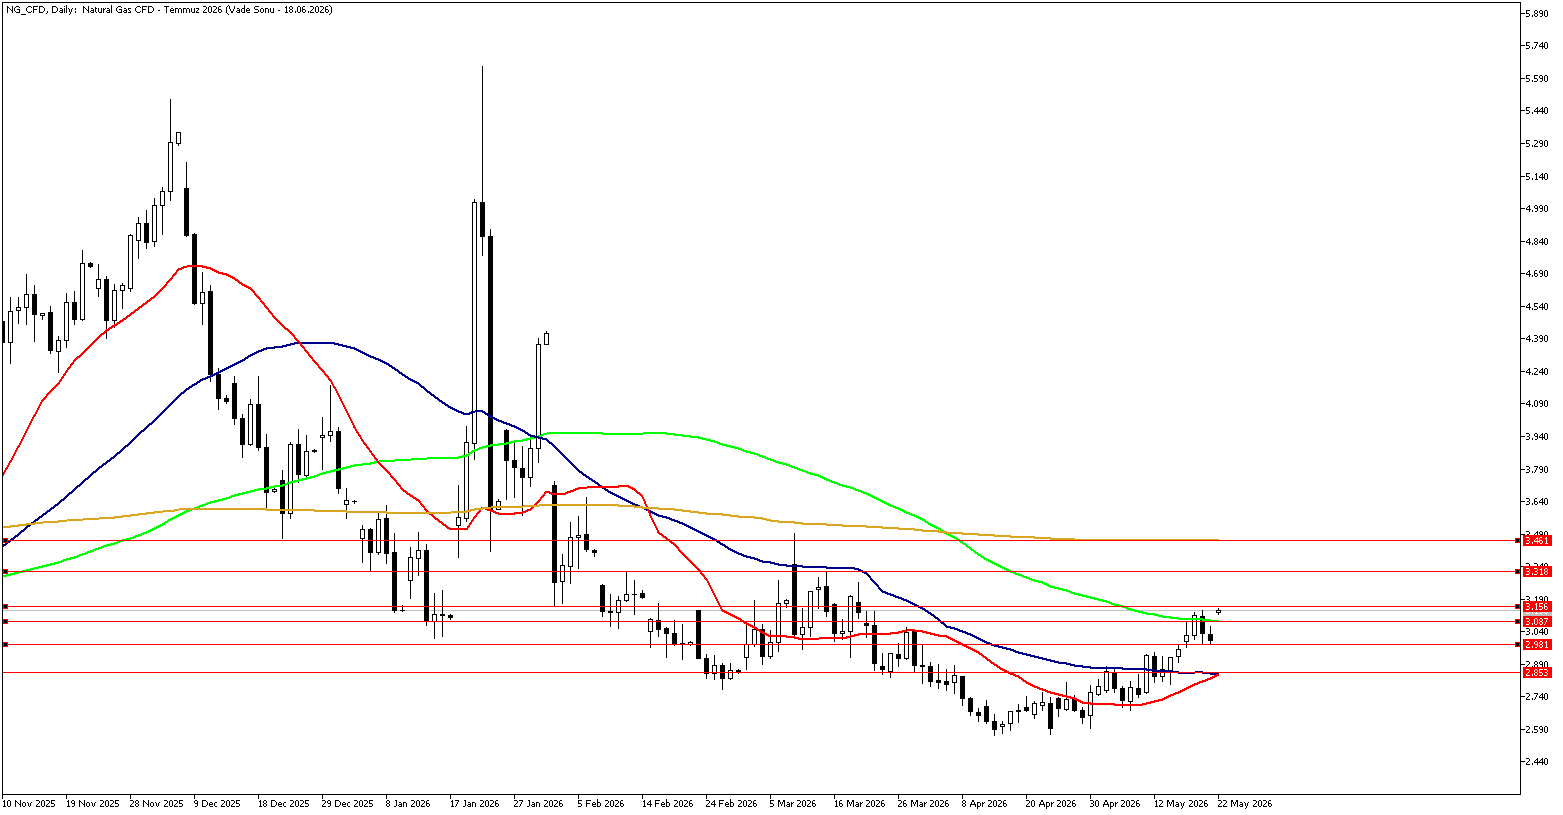Click the 24 Feb 2026 date label
Viewport: 1563px width, 815px height.
click(x=730, y=803)
